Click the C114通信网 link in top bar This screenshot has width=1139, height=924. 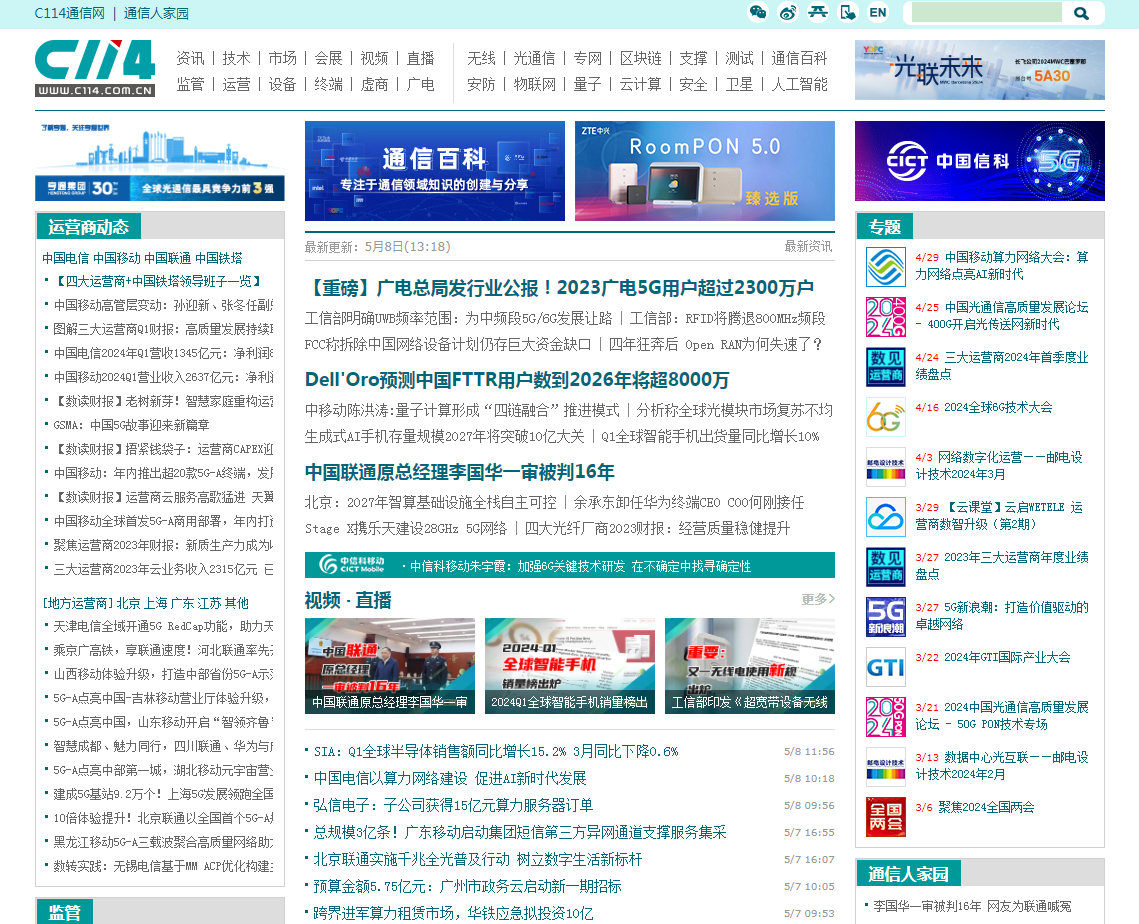point(70,13)
